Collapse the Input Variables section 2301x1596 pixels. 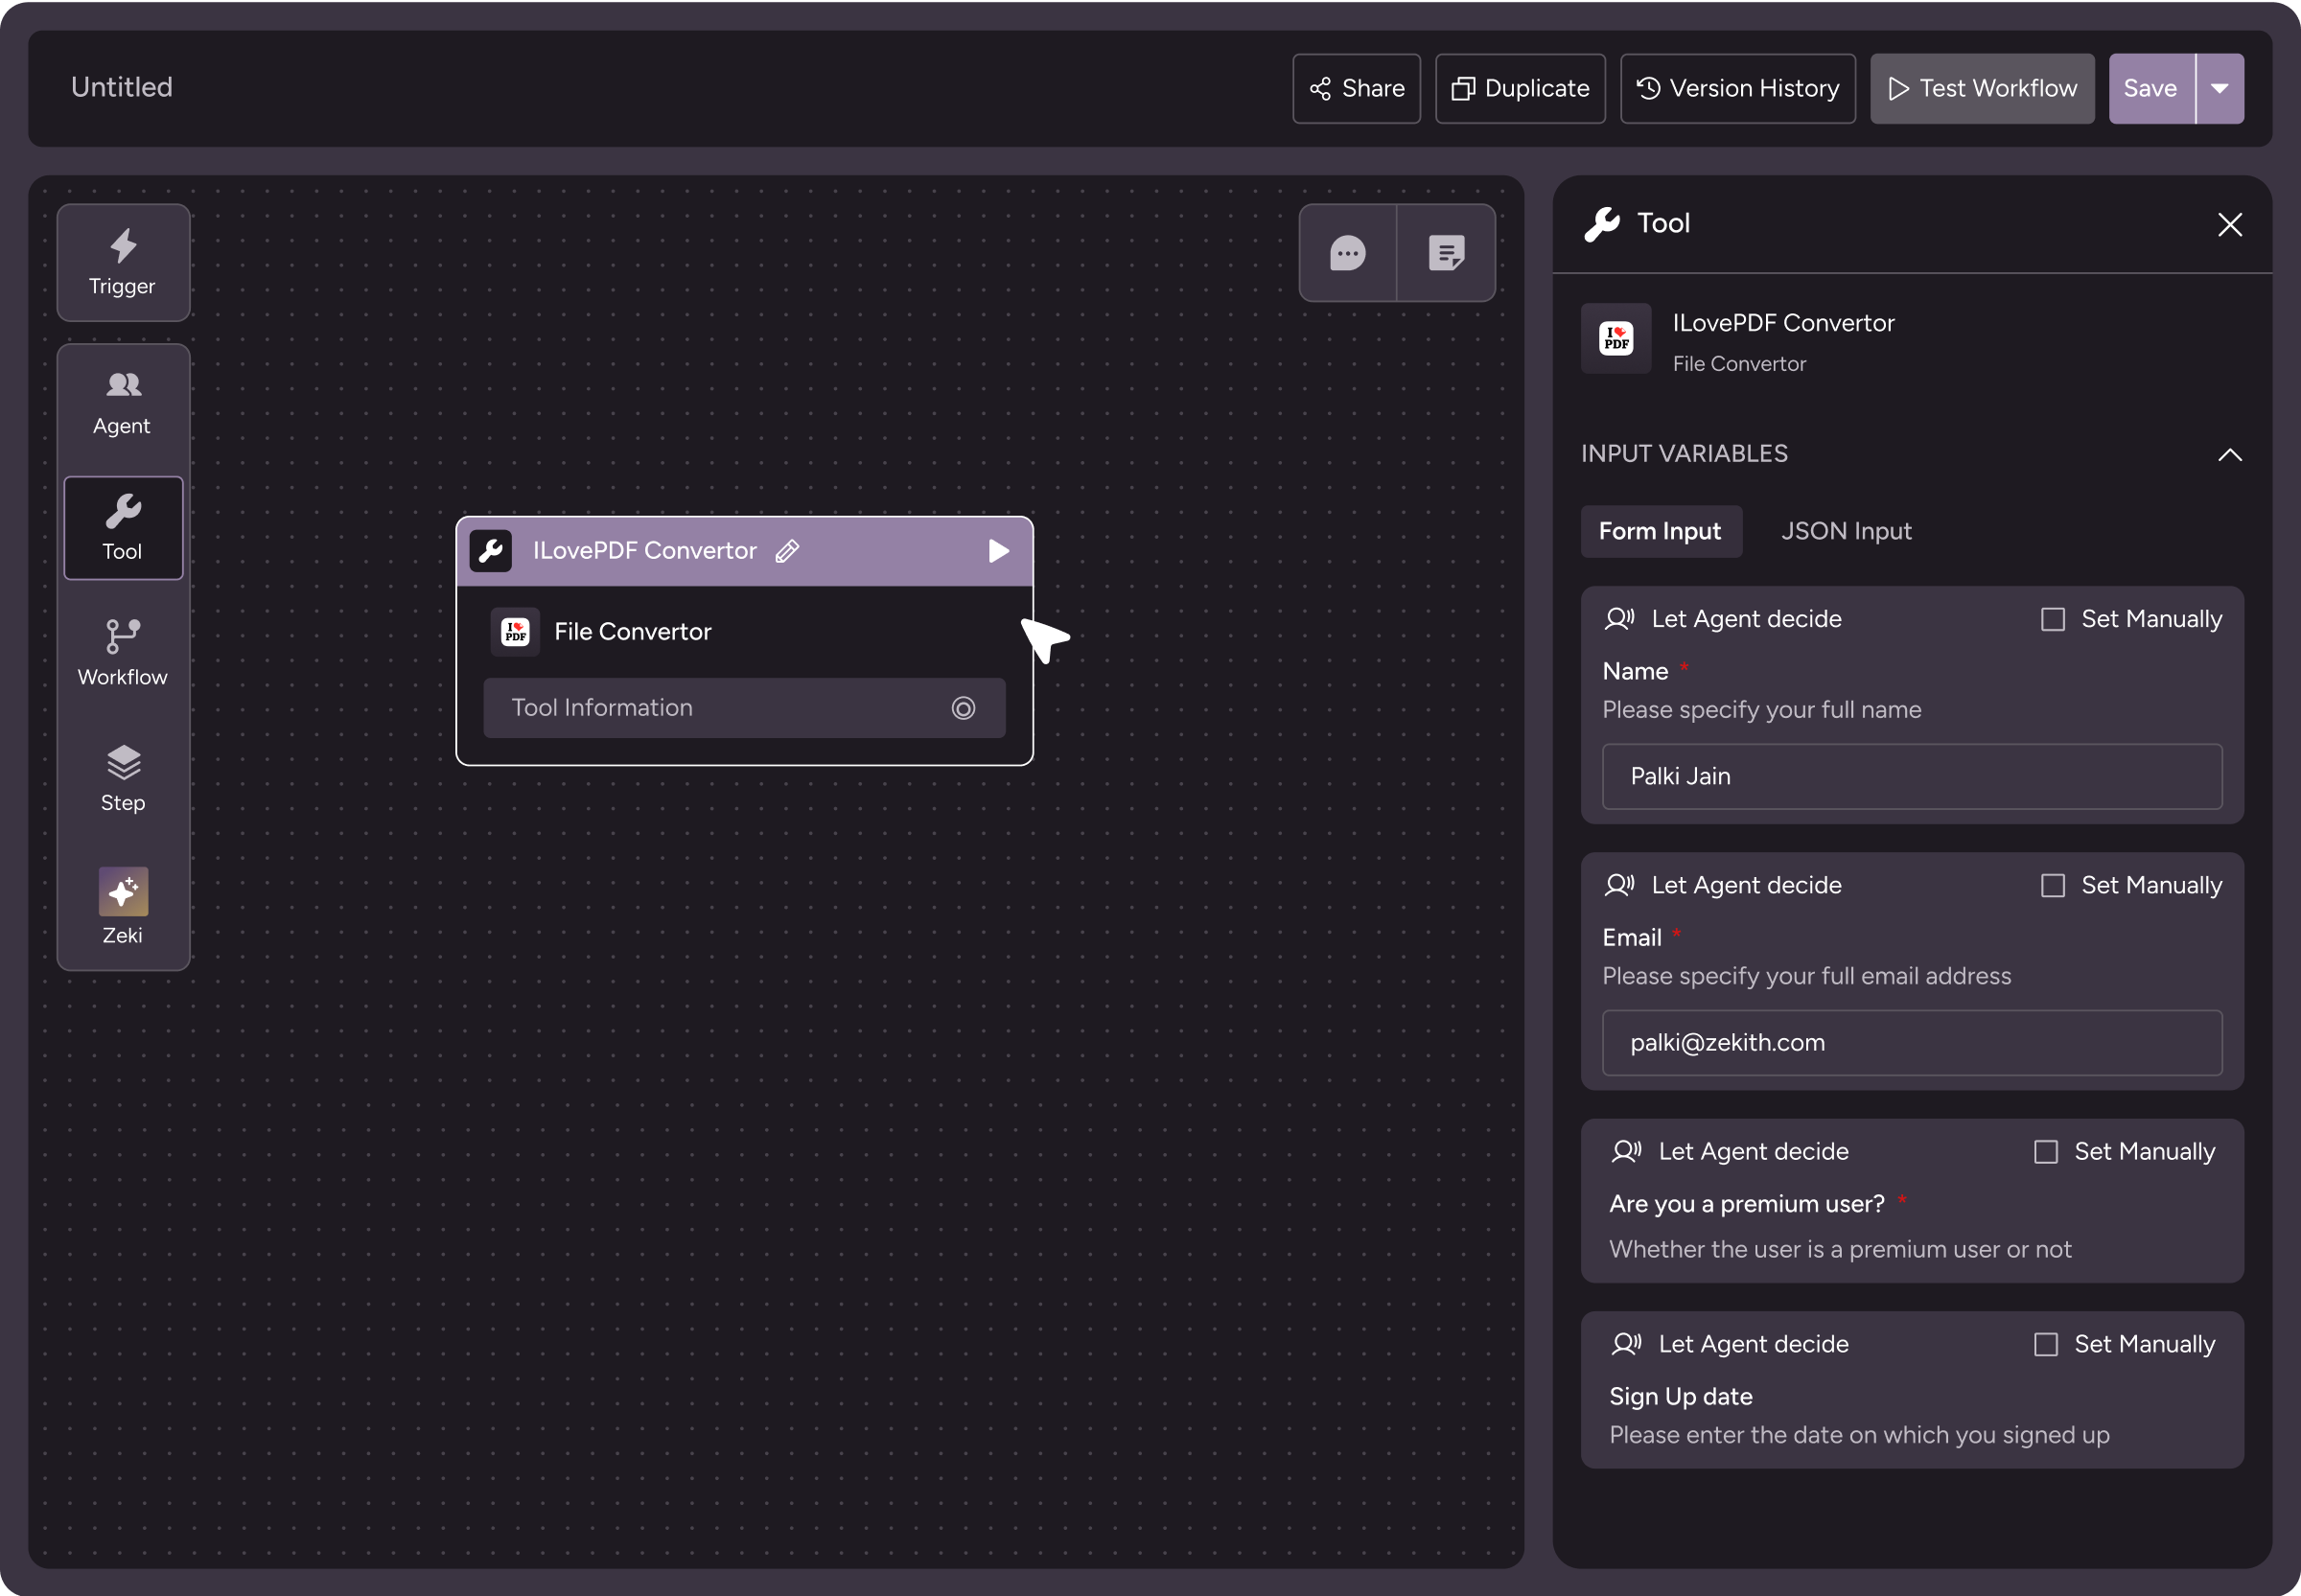point(2229,455)
